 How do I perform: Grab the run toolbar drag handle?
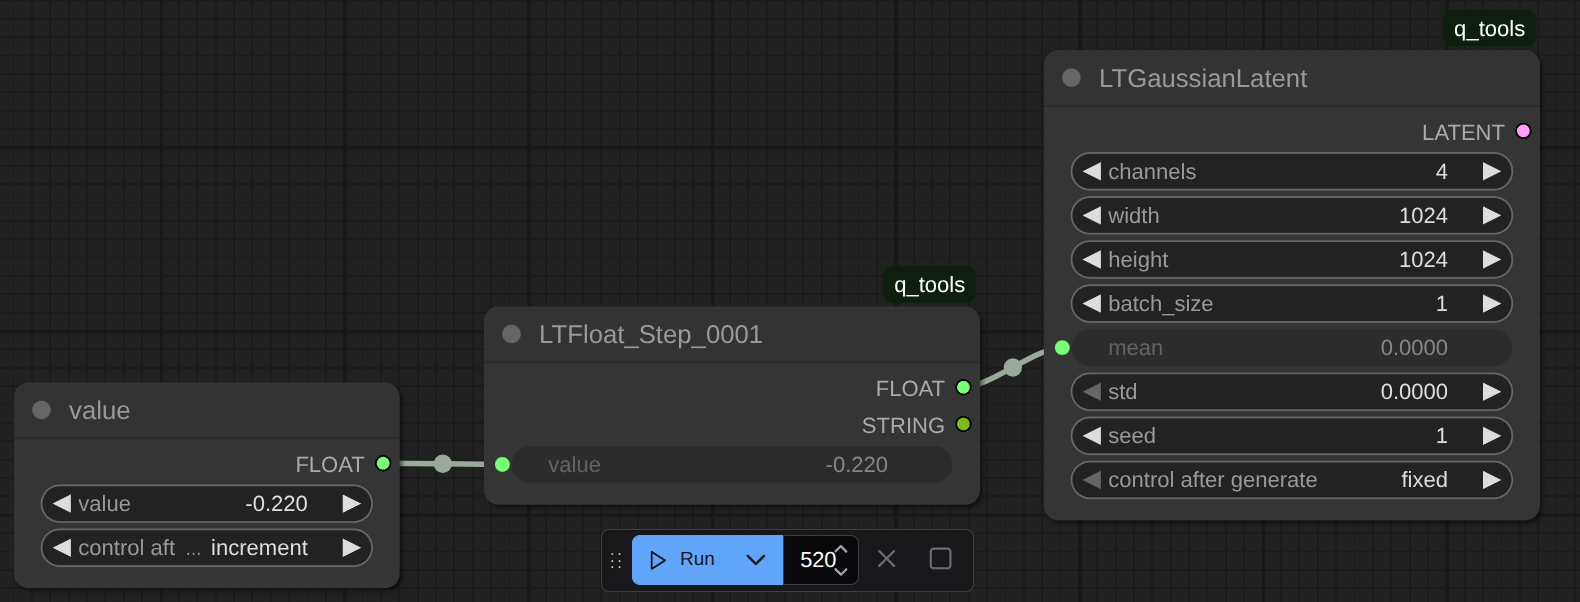[616, 560]
